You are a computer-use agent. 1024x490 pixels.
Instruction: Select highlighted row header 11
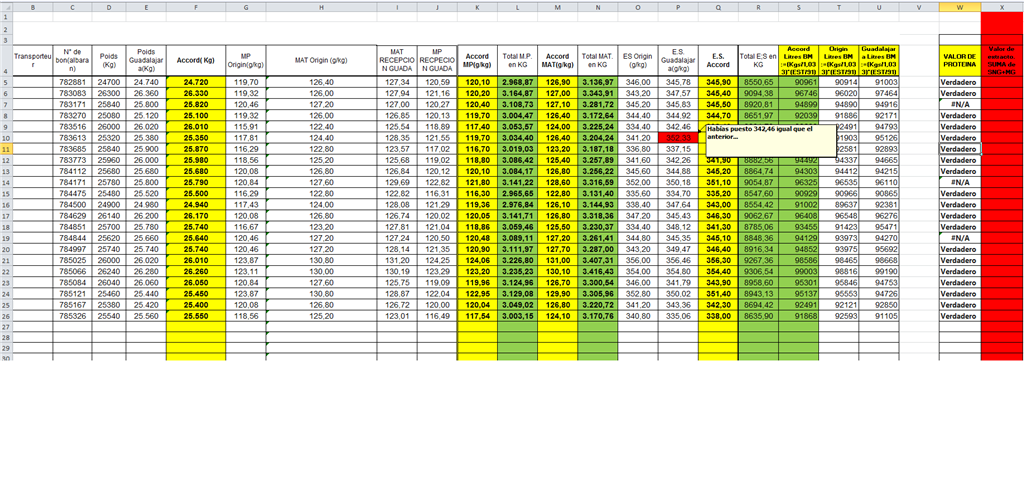click(x=5, y=149)
